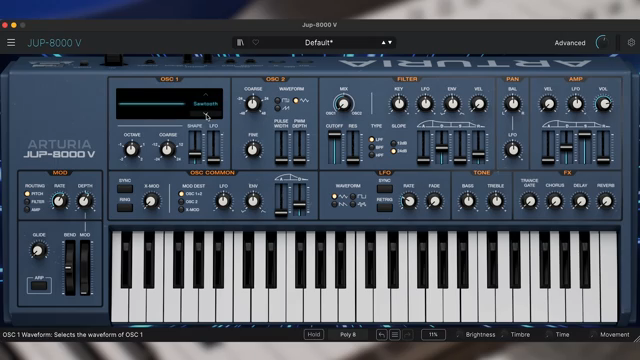Click the redo arrow in bottom bar

(407, 335)
